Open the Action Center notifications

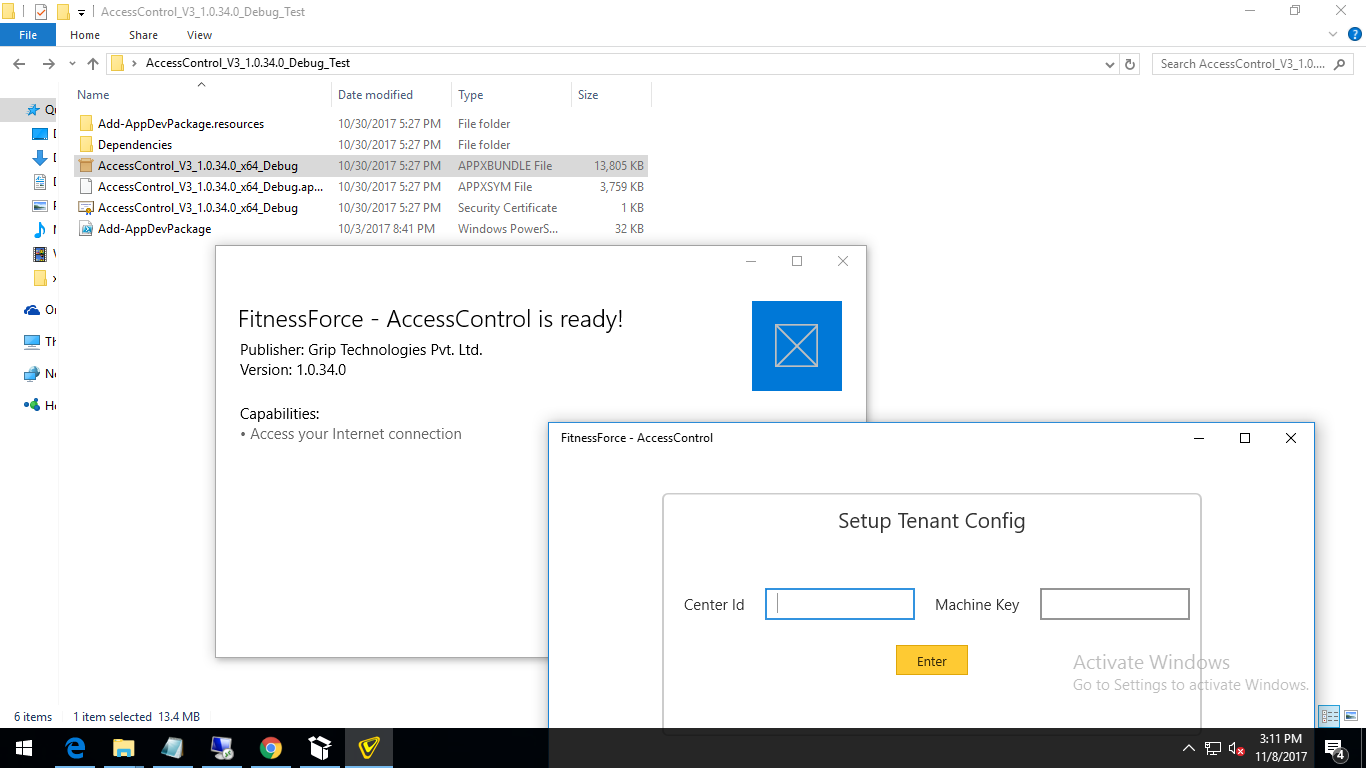coord(1334,748)
